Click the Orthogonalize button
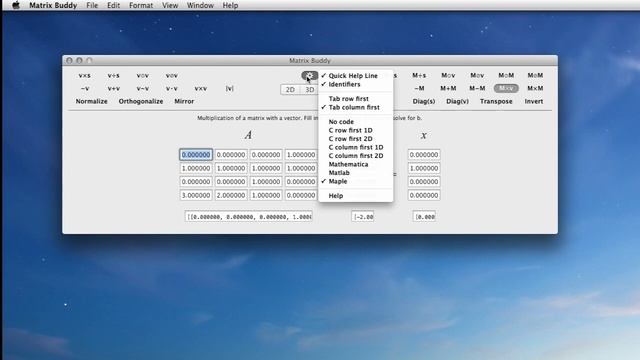 [141, 101]
